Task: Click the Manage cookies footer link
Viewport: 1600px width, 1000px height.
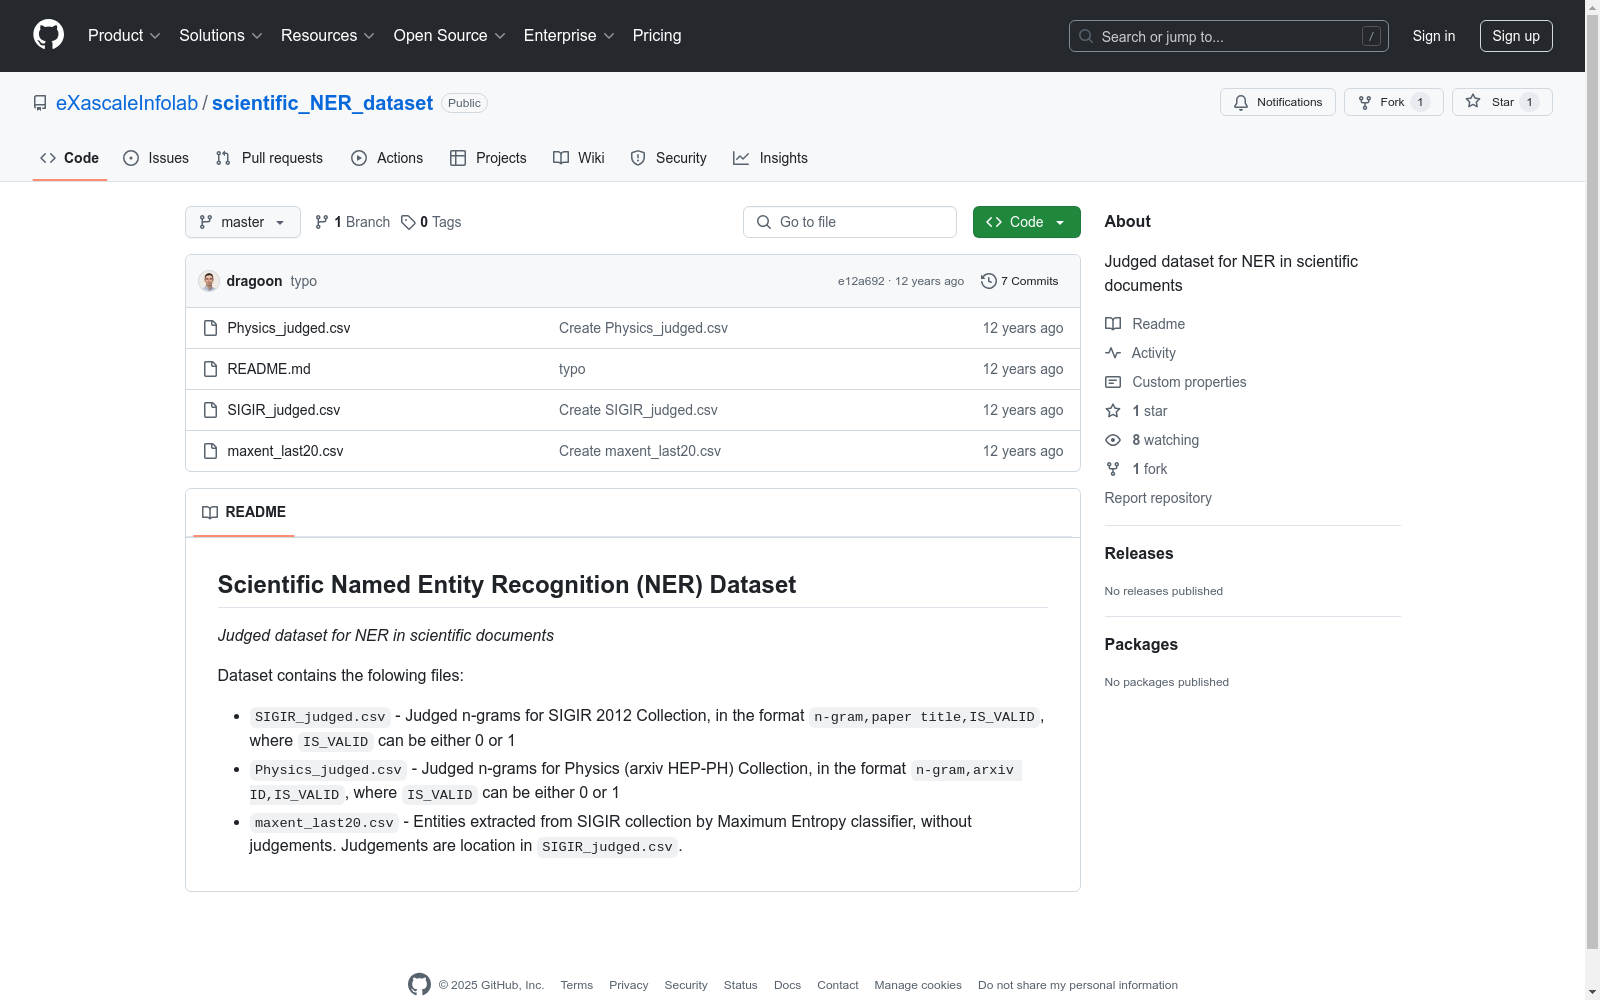Action: click(x=918, y=985)
